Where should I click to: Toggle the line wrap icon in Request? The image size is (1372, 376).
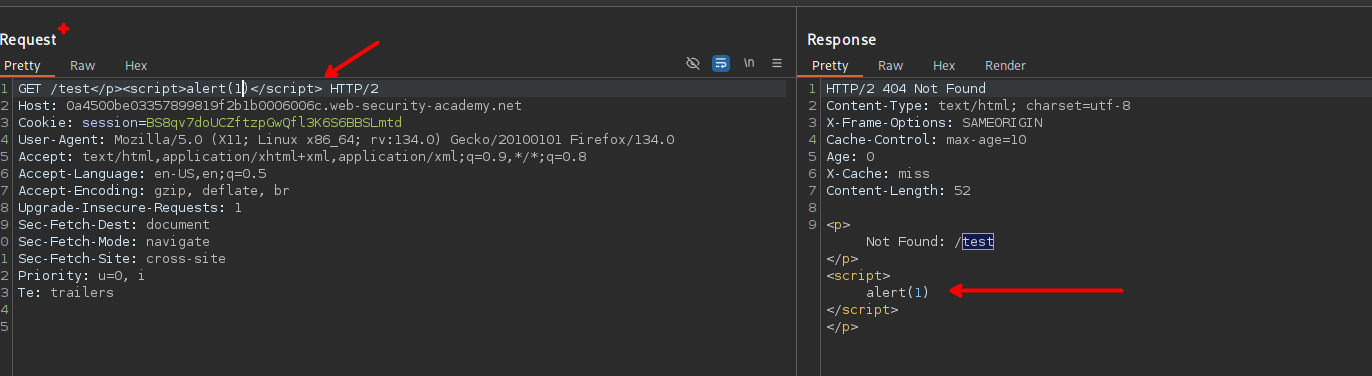point(720,64)
